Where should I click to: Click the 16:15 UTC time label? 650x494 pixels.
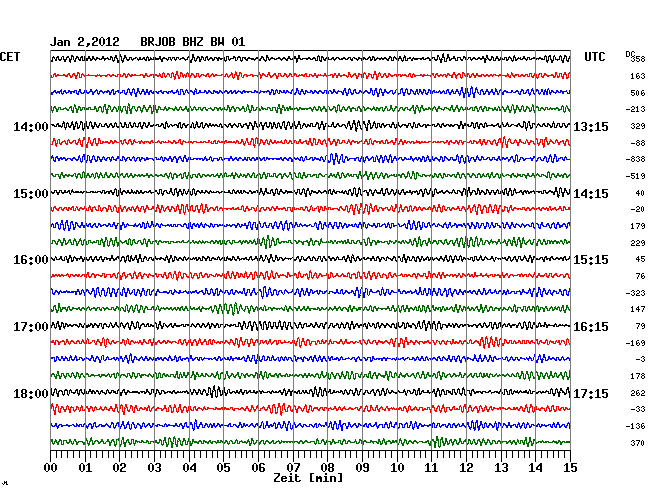(591, 327)
